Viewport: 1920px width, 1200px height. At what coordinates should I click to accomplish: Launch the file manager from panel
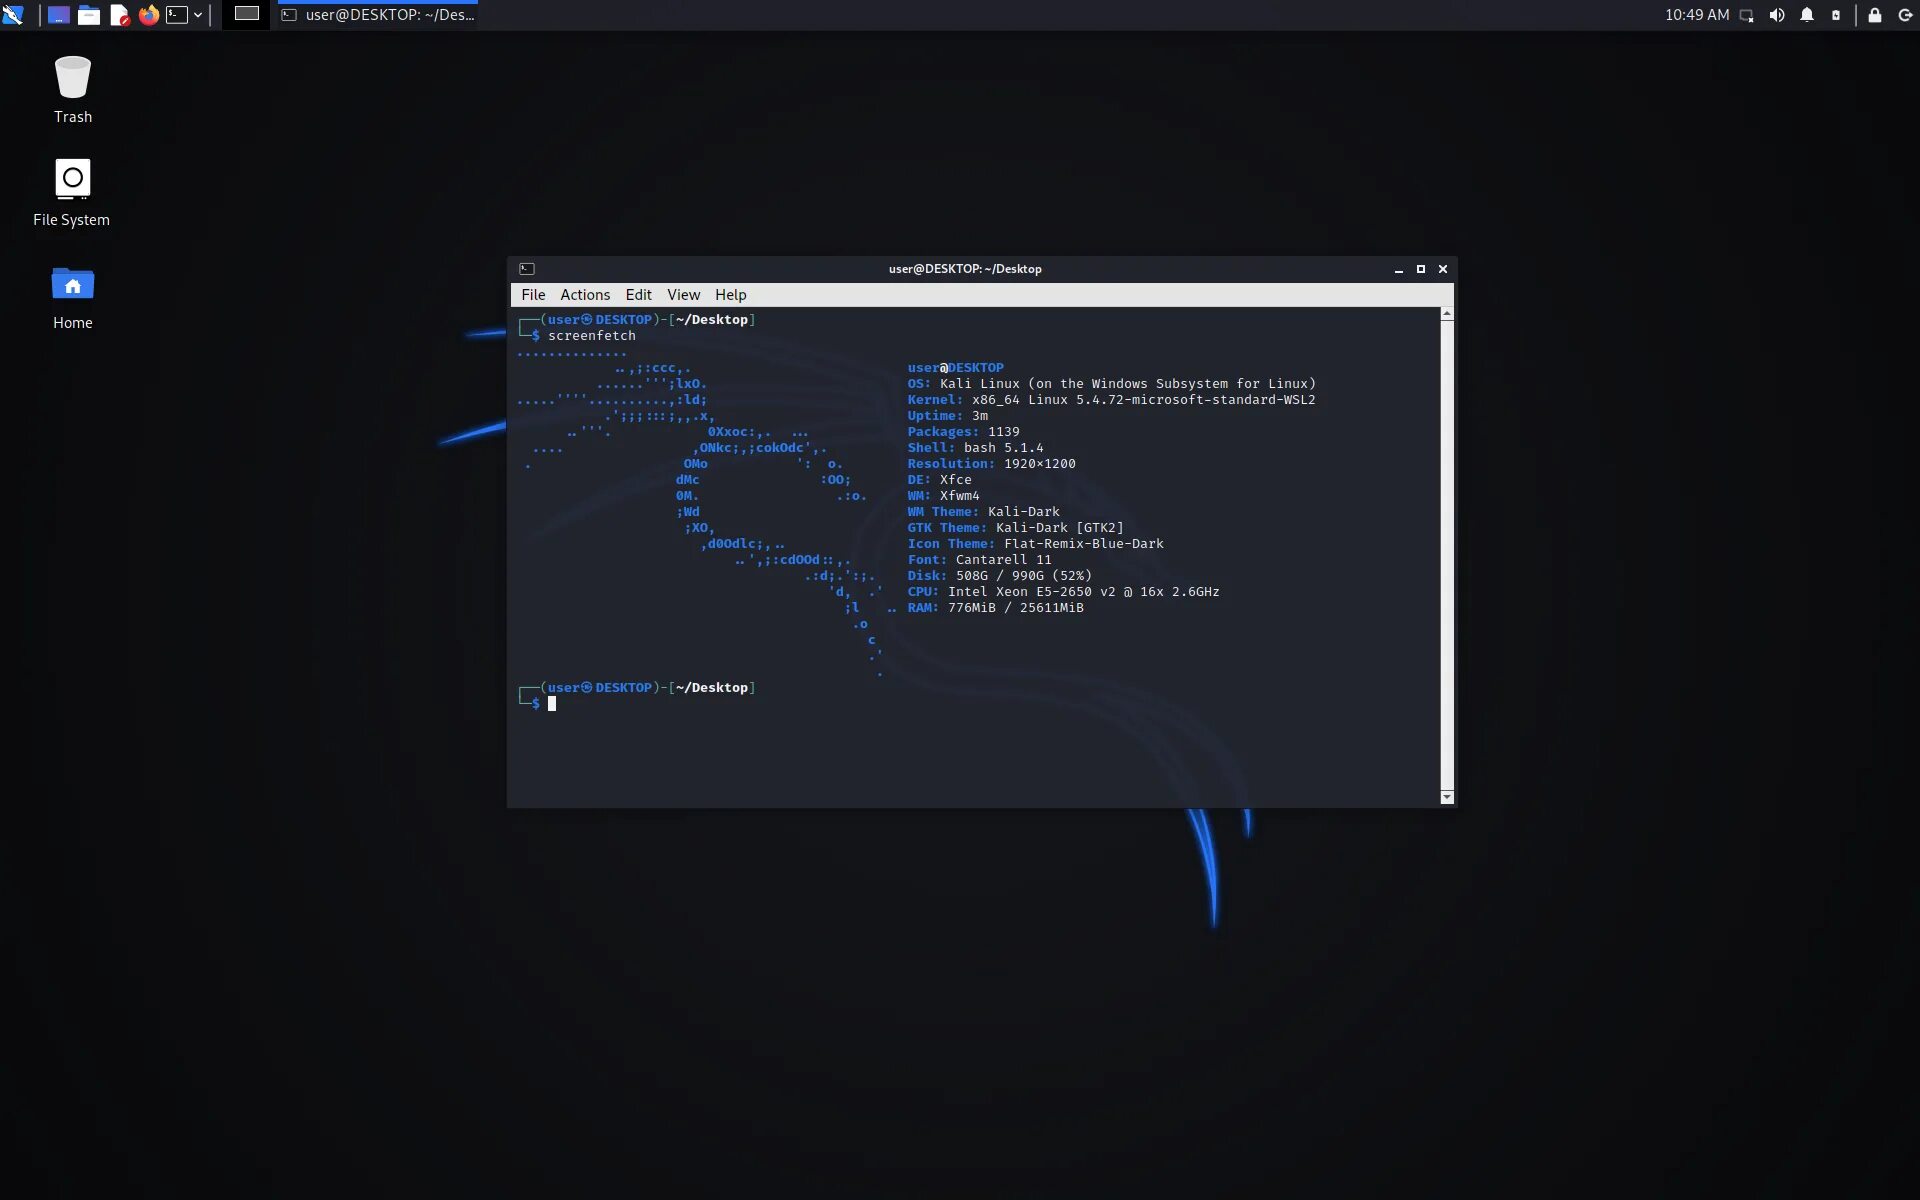89,15
